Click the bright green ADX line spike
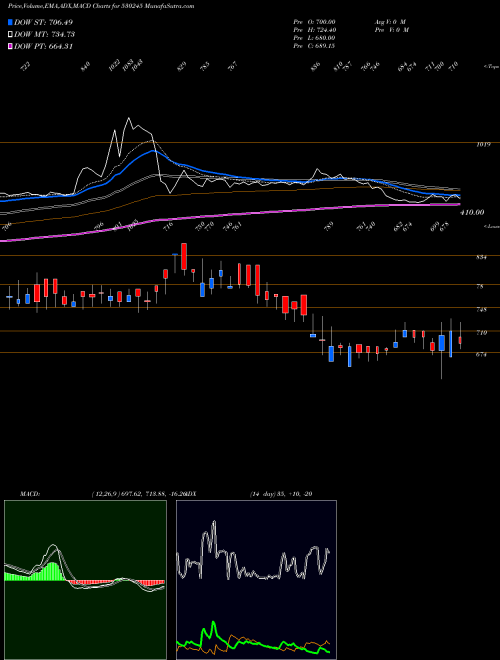 [x=213, y=623]
